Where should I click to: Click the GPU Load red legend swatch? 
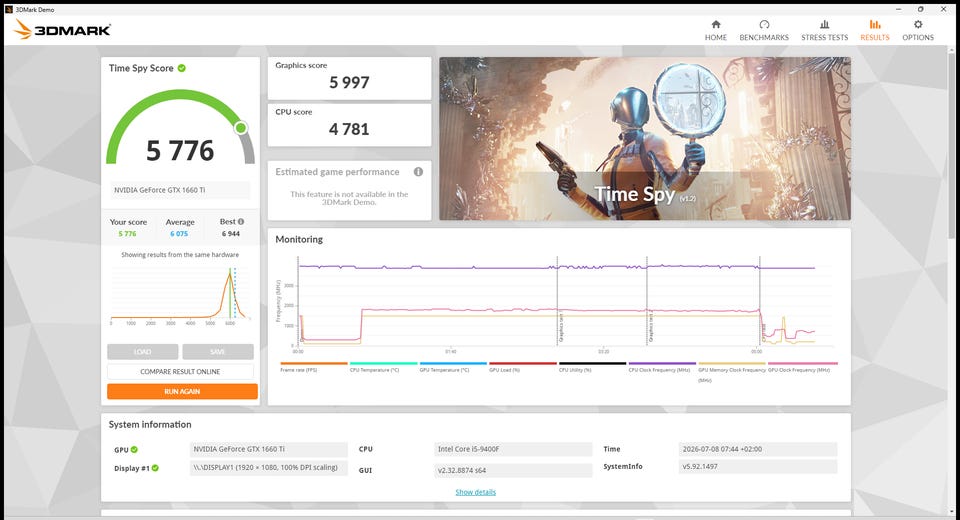[x=523, y=363]
